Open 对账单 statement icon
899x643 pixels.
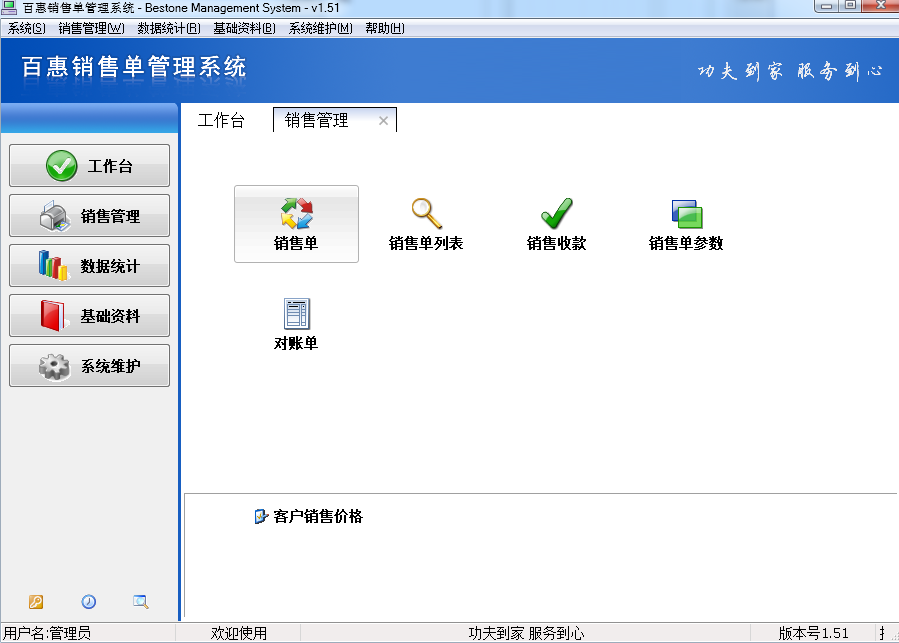click(x=296, y=324)
